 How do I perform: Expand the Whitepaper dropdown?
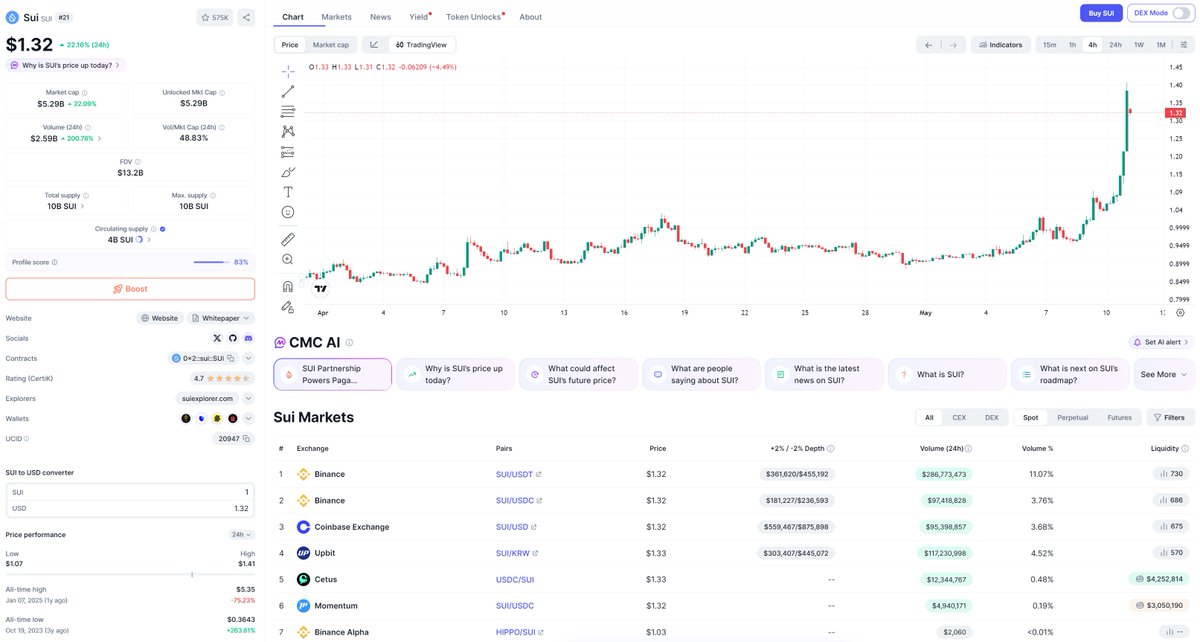point(220,318)
